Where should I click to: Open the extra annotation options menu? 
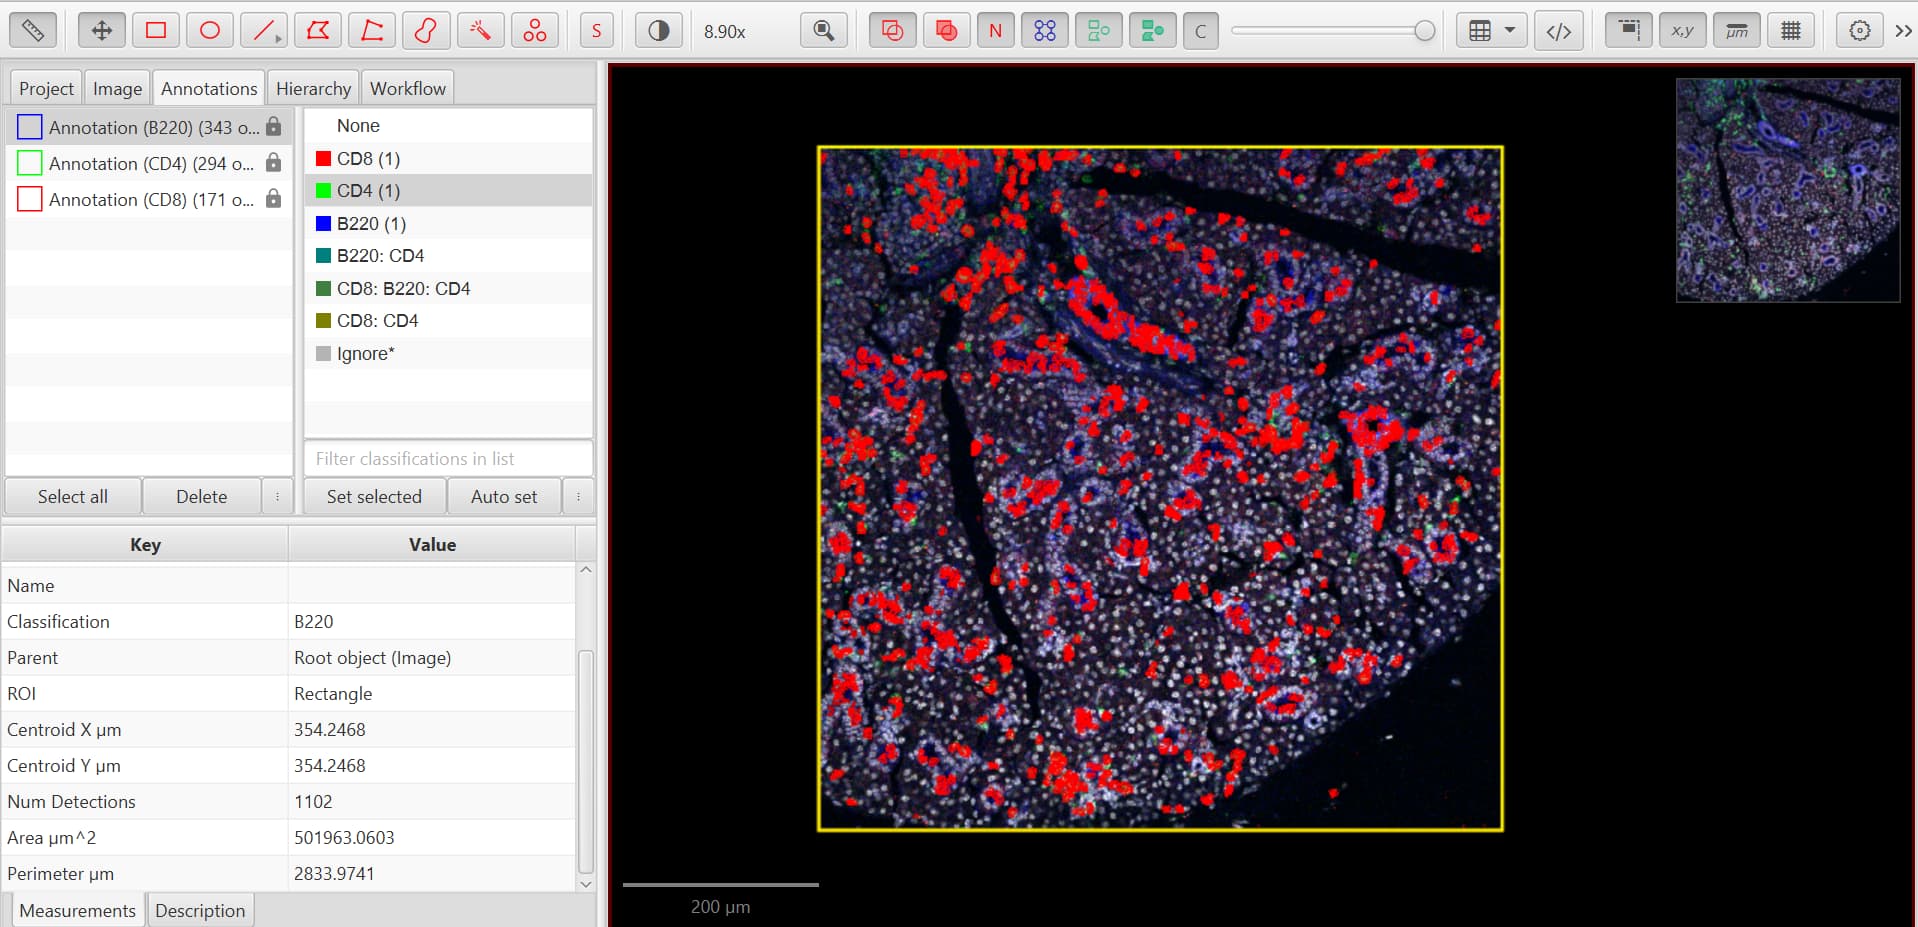tap(278, 496)
